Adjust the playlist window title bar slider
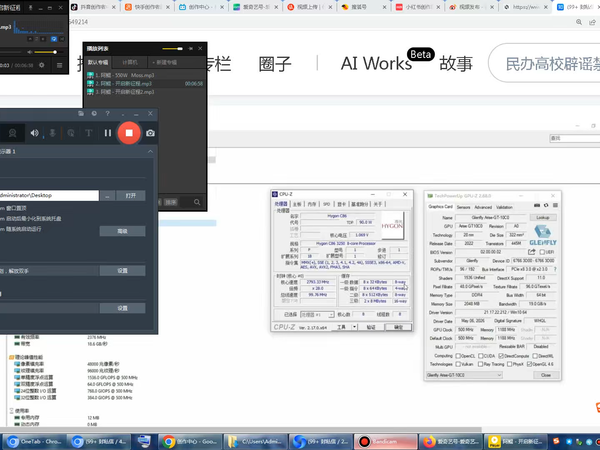This screenshot has height=450, width=600. (172, 49)
